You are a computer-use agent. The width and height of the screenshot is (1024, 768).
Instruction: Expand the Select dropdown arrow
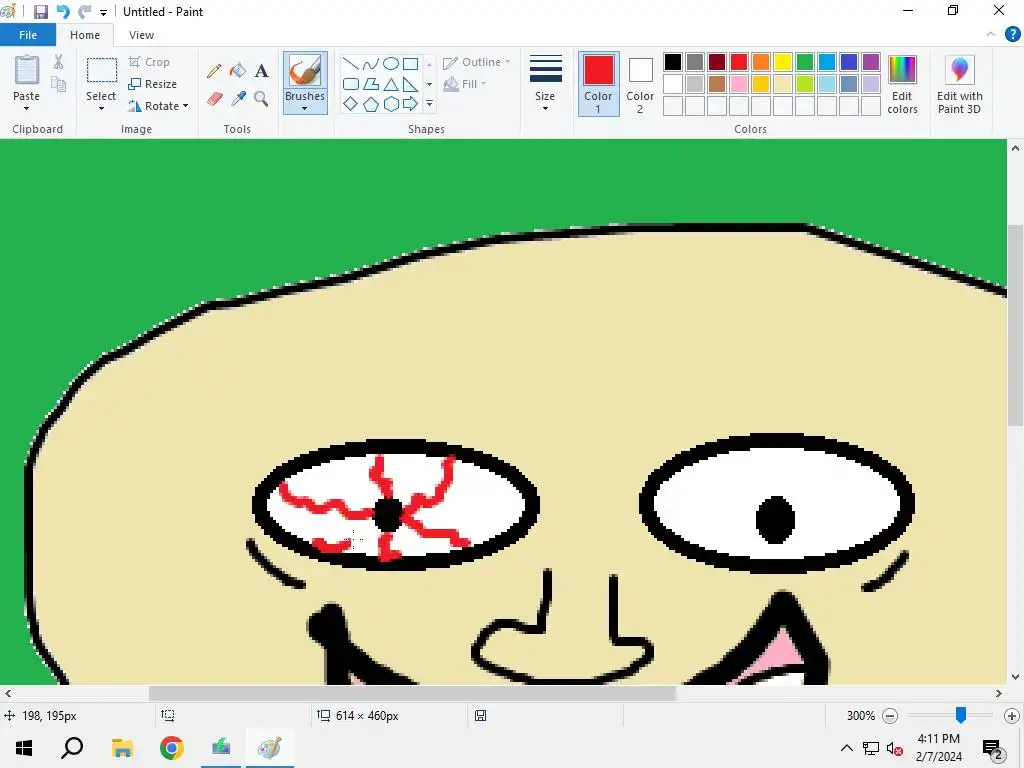coord(101,108)
